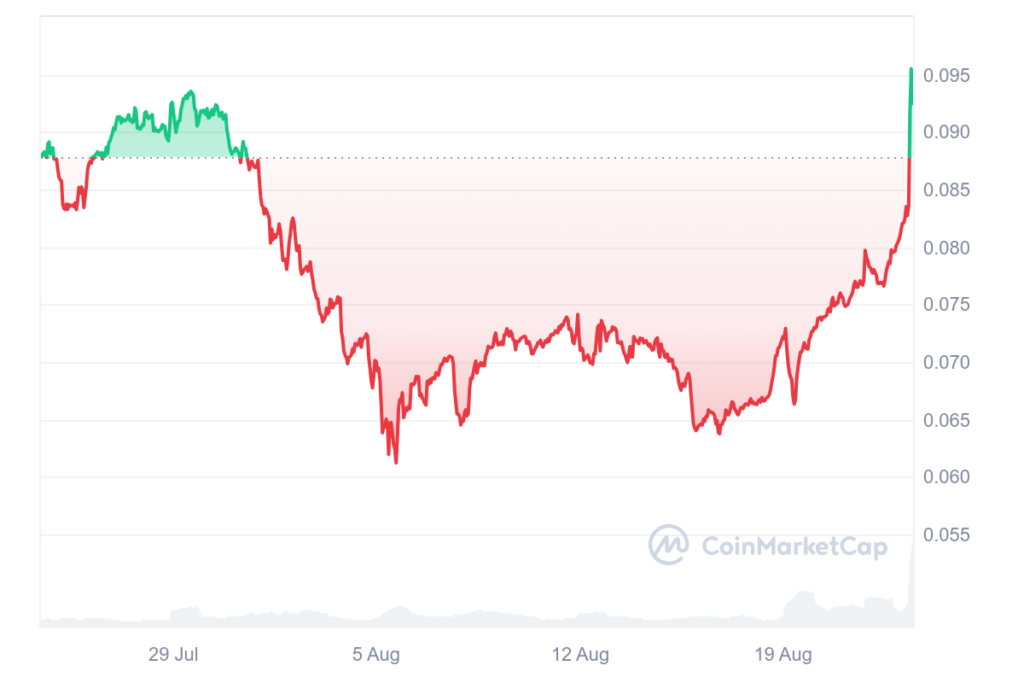Click the 0.055 price axis label
Viewport: 1024px width, 683px height.
(x=946, y=535)
